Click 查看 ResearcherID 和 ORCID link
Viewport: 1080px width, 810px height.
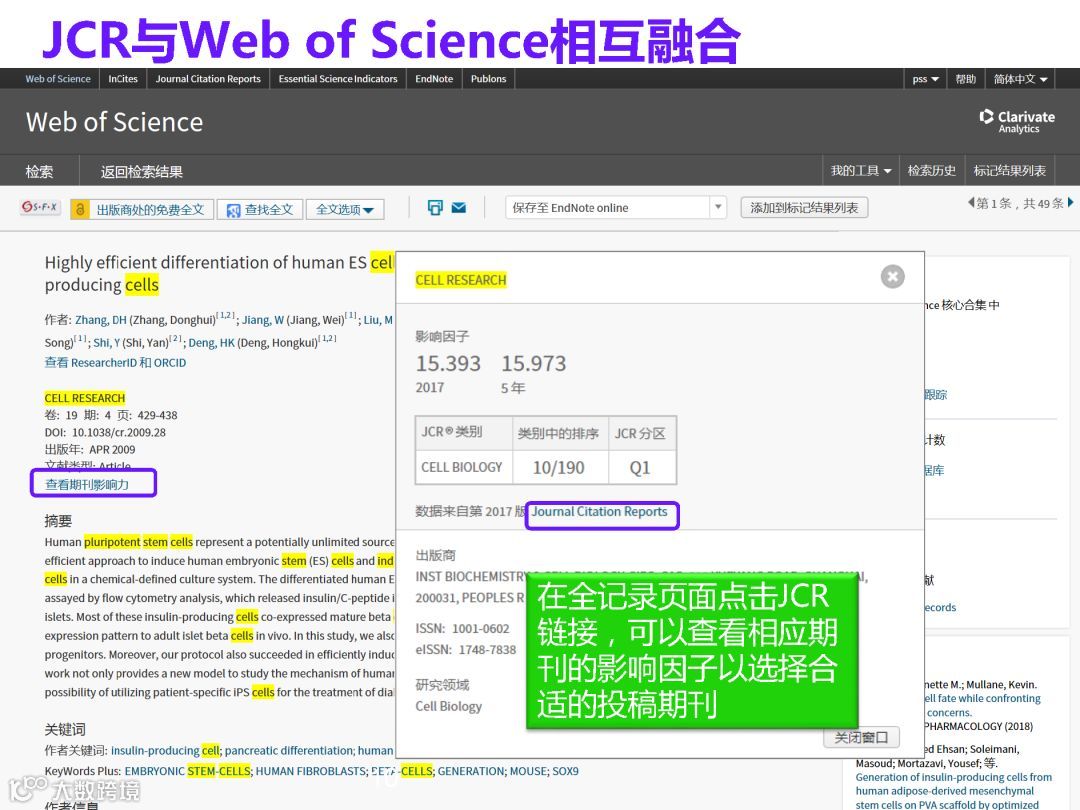pyautogui.click(x=115, y=362)
